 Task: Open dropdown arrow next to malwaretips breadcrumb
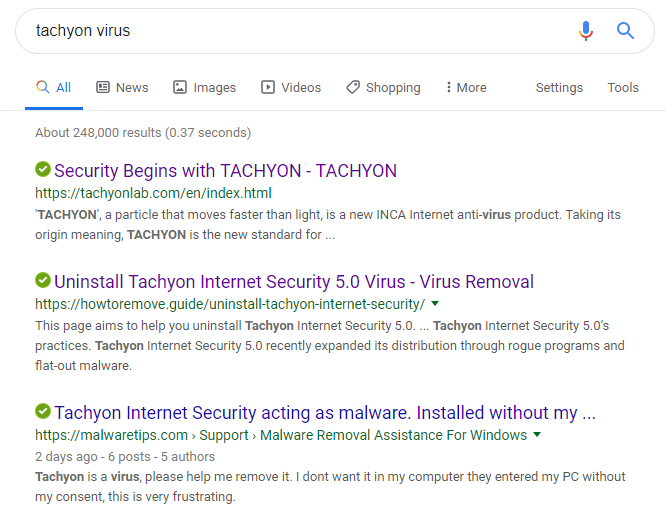pos(537,435)
